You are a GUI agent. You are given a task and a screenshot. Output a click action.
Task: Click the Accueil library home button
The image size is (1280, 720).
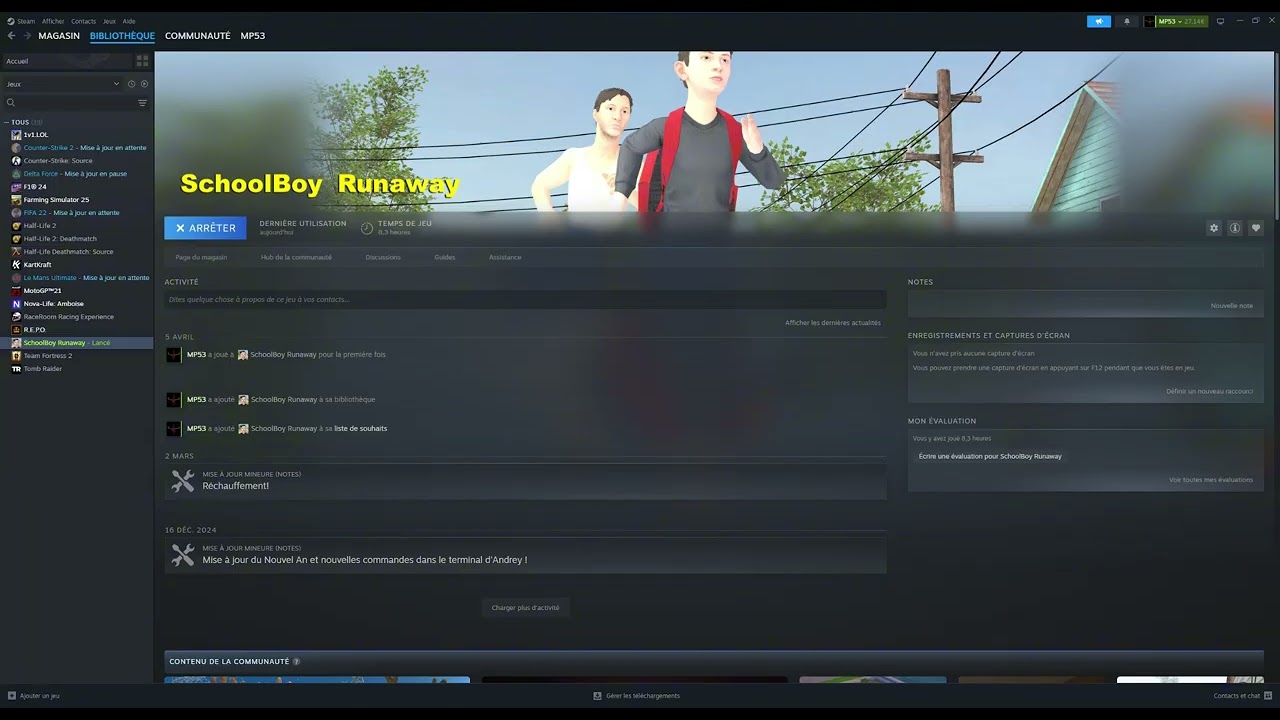pos(66,61)
